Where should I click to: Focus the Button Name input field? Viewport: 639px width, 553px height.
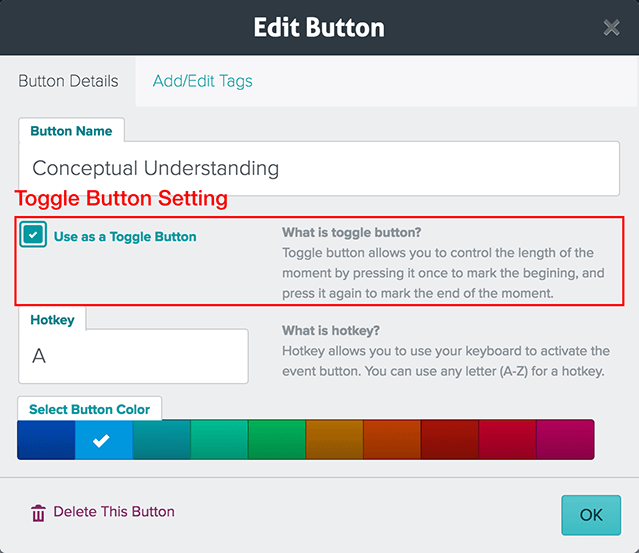click(x=319, y=168)
